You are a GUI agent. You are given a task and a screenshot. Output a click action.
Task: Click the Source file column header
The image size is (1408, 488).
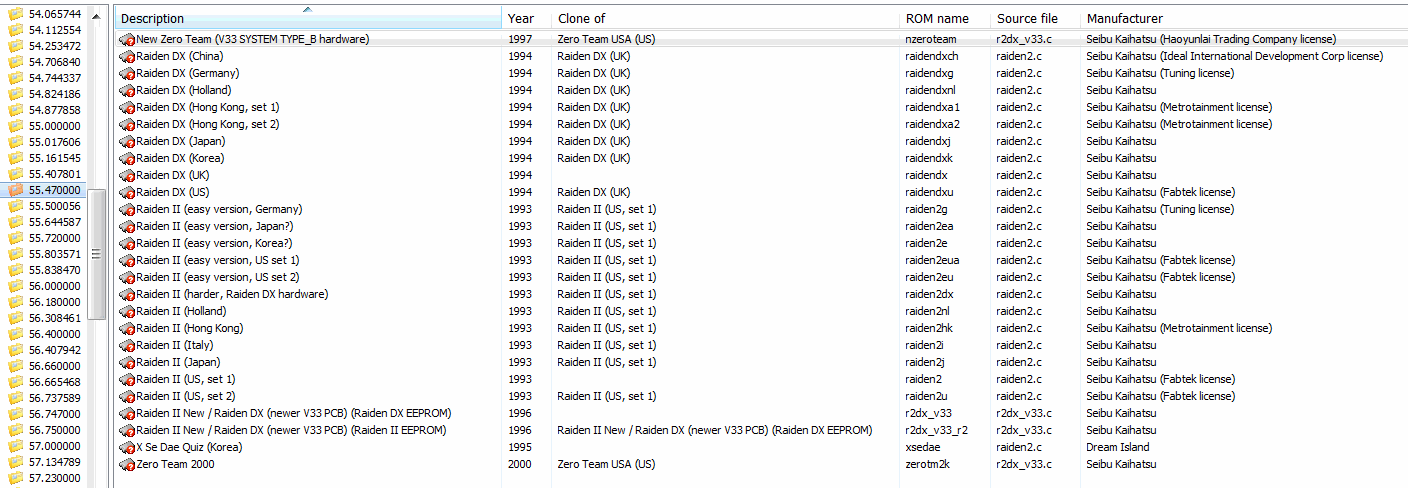pos(1027,19)
